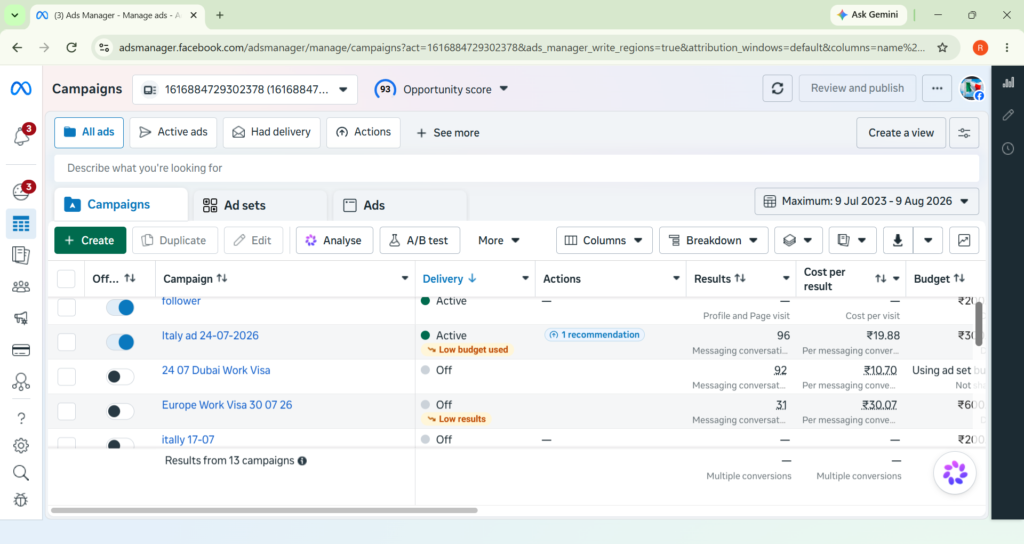Click the green Create button
Image resolution: width=1024 pixels, height=544 pixels.
click(x=90, y=240)
